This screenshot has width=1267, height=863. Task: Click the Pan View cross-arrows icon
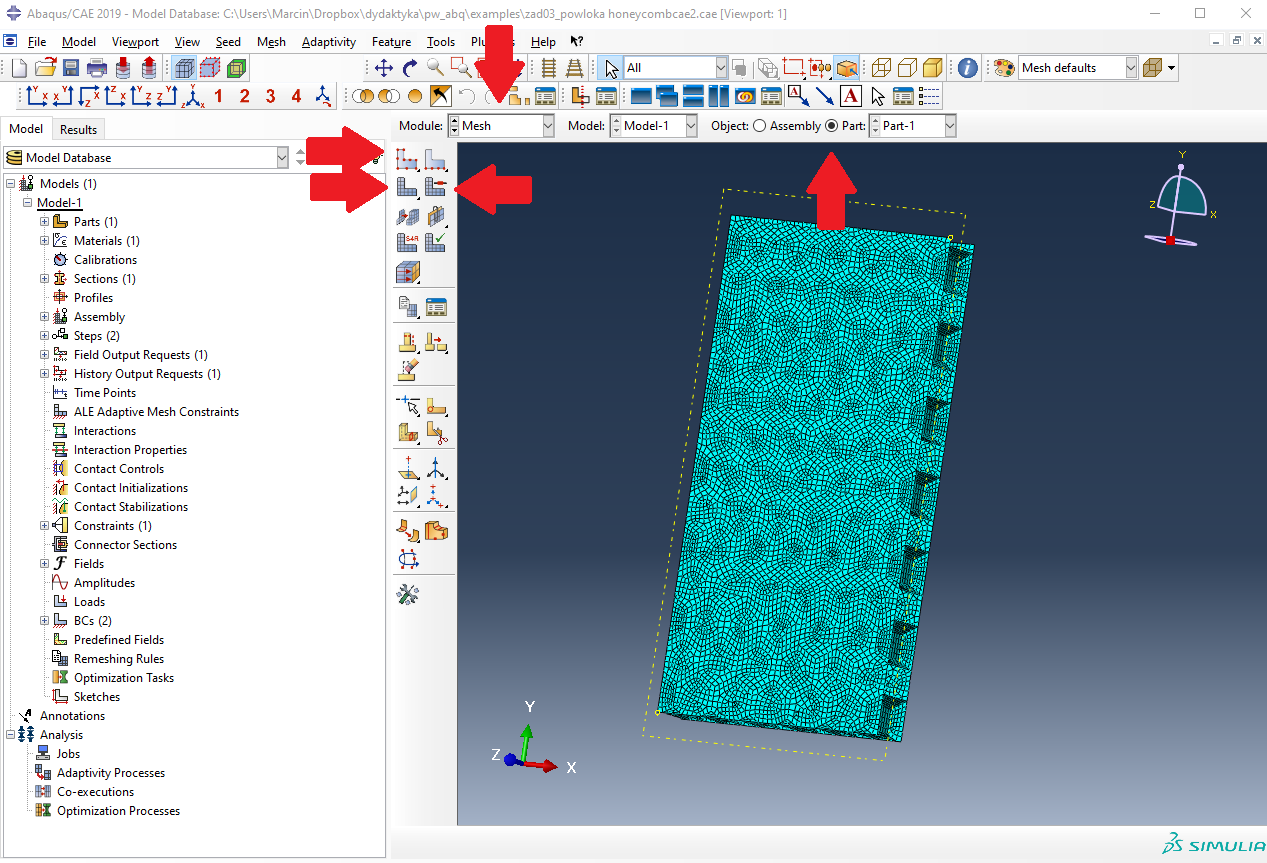pos(383,68)
